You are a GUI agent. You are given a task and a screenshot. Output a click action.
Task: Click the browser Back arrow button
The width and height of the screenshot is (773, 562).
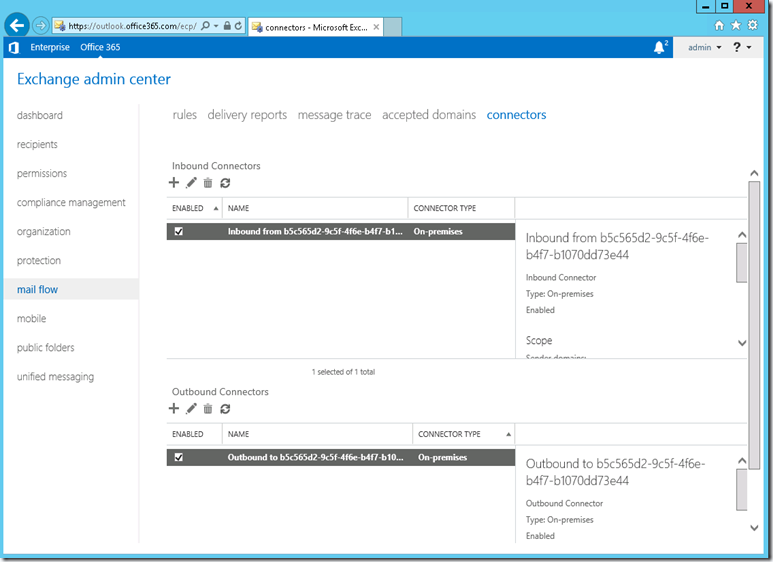pos(16,25)
